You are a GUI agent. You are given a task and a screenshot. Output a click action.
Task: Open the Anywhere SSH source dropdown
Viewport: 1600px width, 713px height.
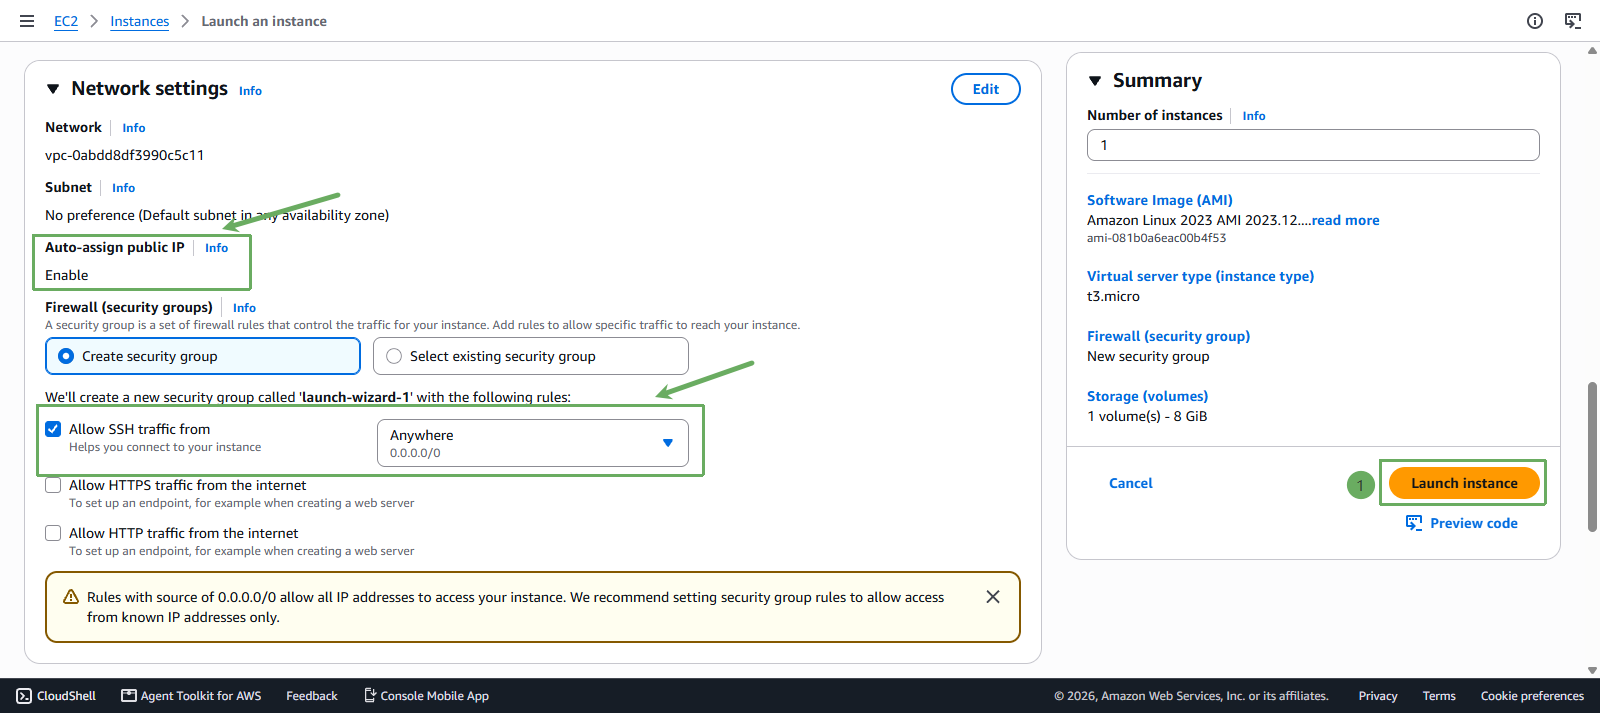coord(533,443)
